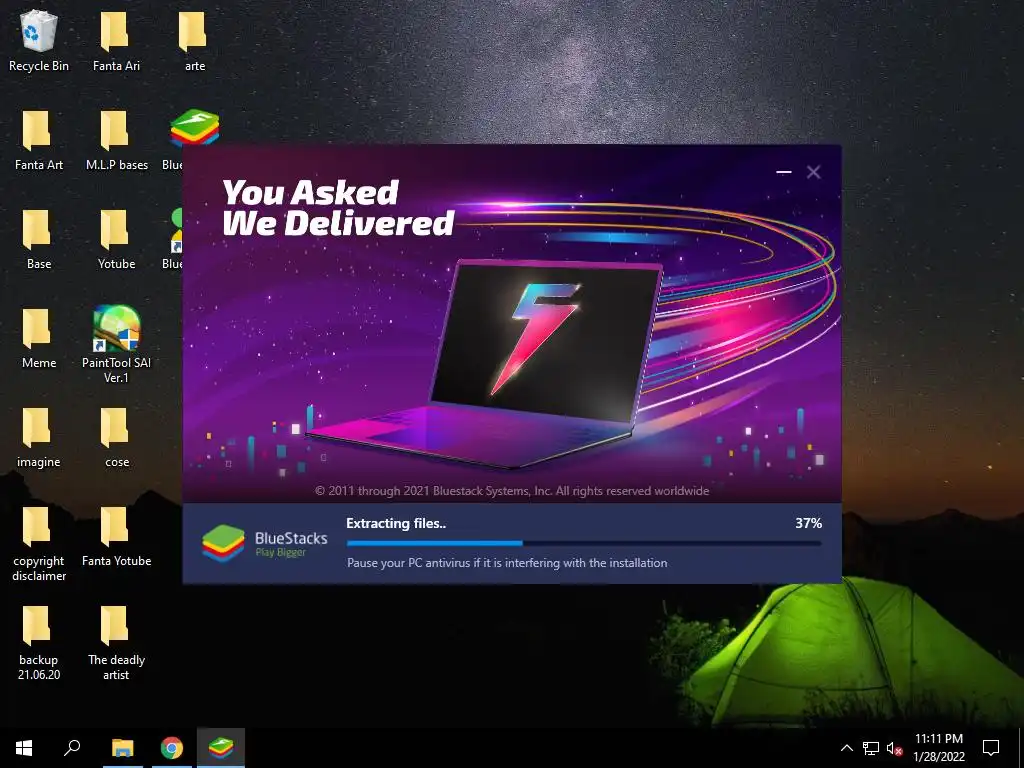Click the BlueStacks logo in installer
Image resolution: width=1024 pixels, height=768 pixels.
point(264,543)
